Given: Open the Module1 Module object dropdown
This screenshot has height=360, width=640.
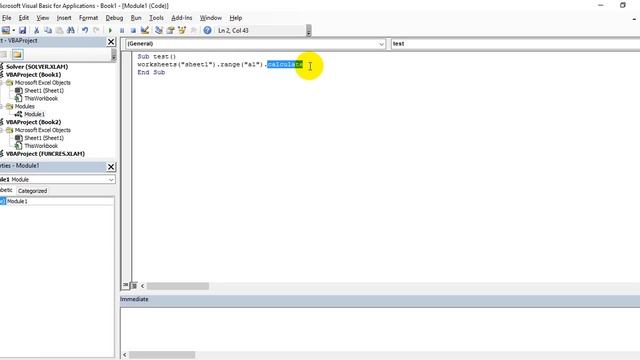Looking at the screenshot, I should 111,180.
